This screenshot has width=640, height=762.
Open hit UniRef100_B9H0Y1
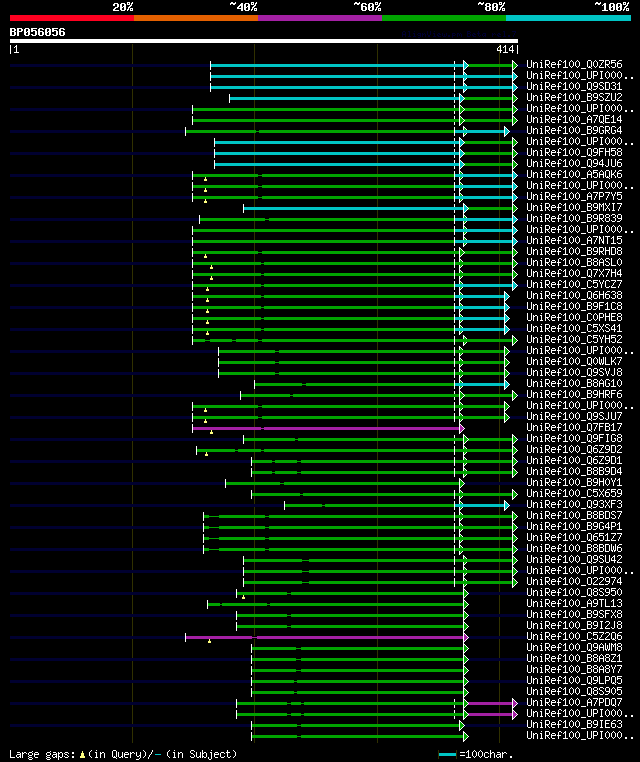coord(574,483)
